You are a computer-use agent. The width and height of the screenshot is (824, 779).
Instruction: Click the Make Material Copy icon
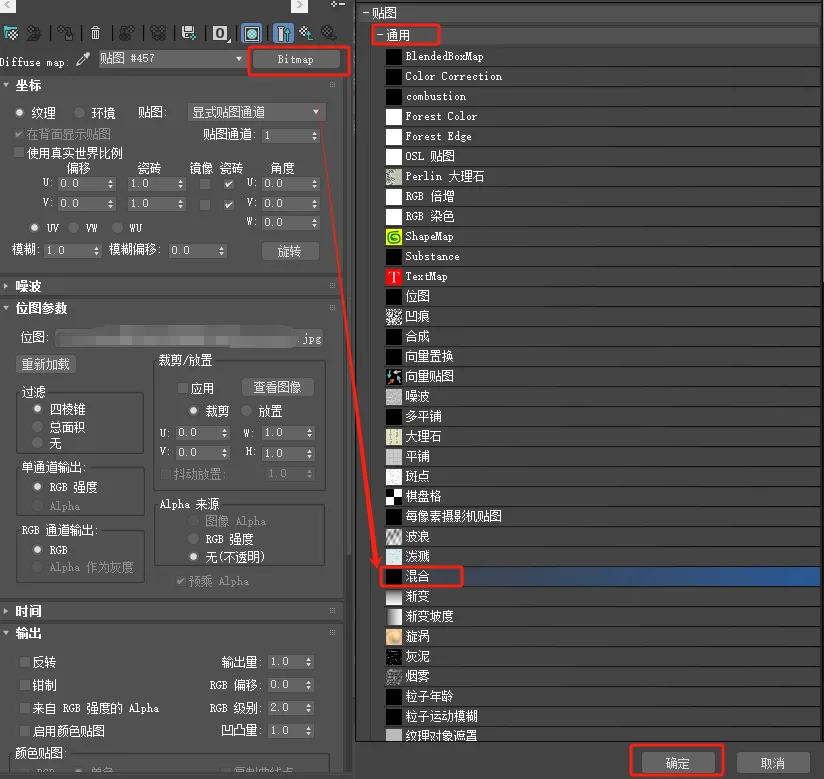coord(127,34)
